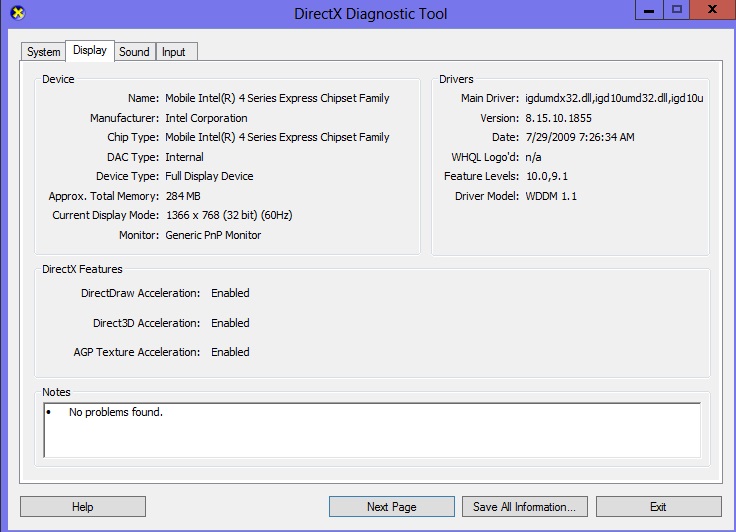Go to the Input tab
The image size is (736, 532).
coord(174,52)
